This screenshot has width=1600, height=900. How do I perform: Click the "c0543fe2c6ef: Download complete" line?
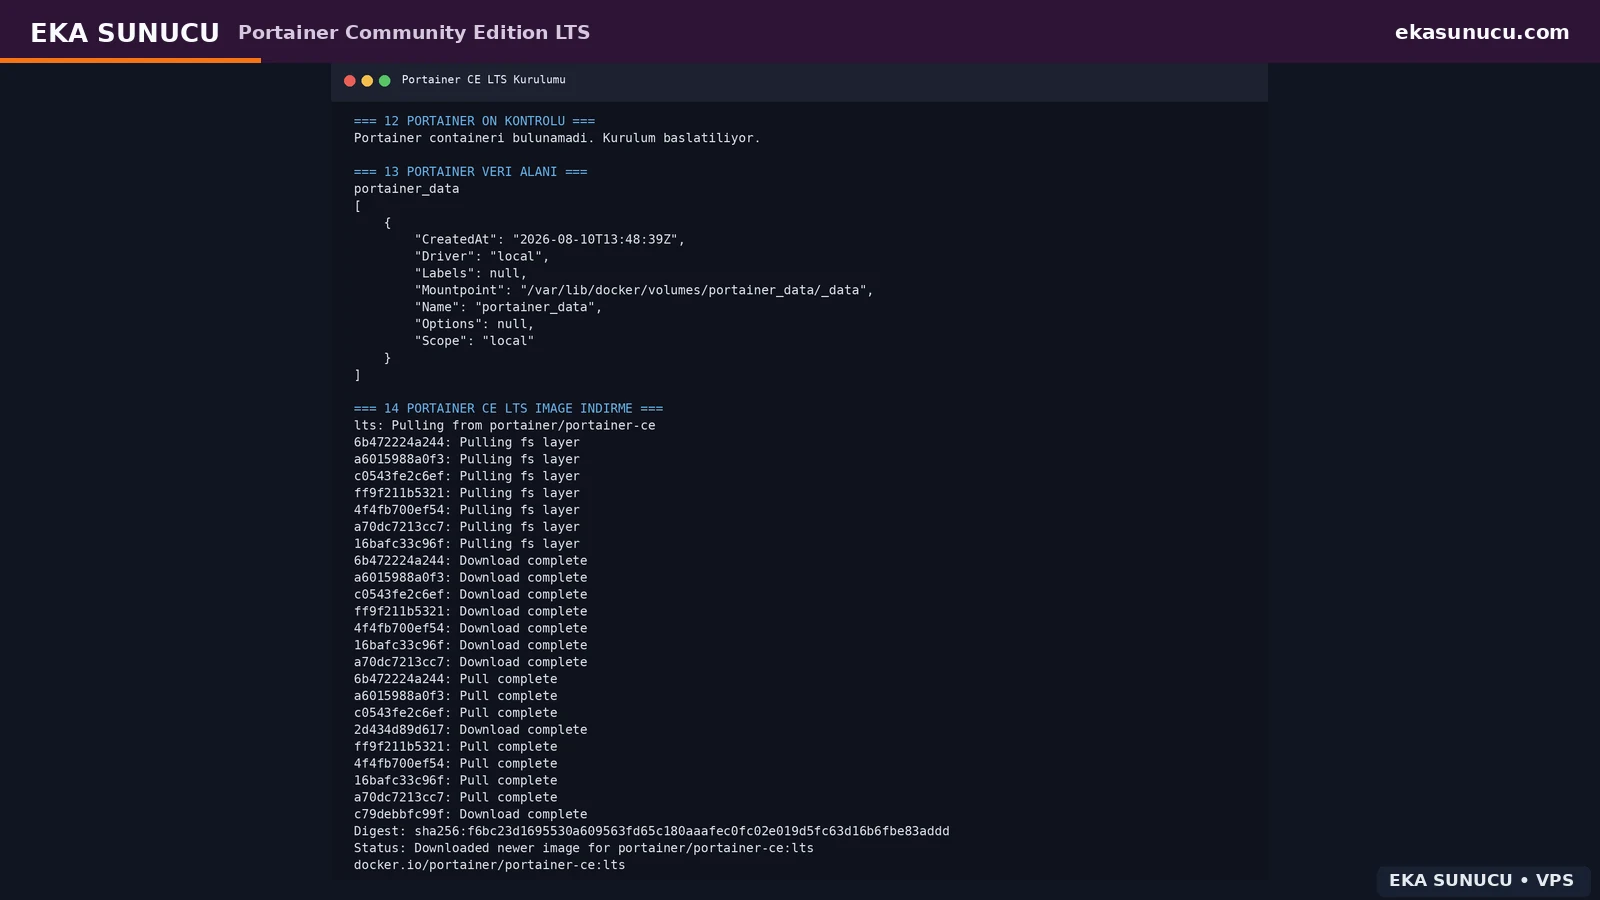471,596
